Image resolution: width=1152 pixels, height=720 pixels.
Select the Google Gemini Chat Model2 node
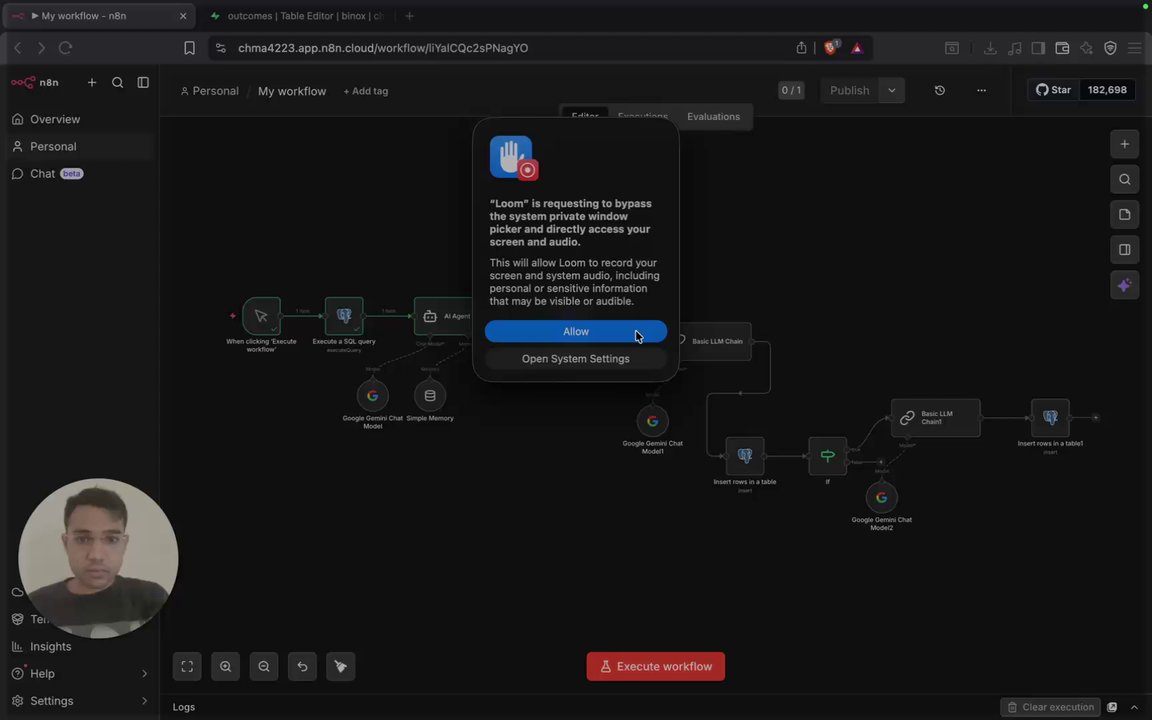pyautogui.click(x=882, y=497)
